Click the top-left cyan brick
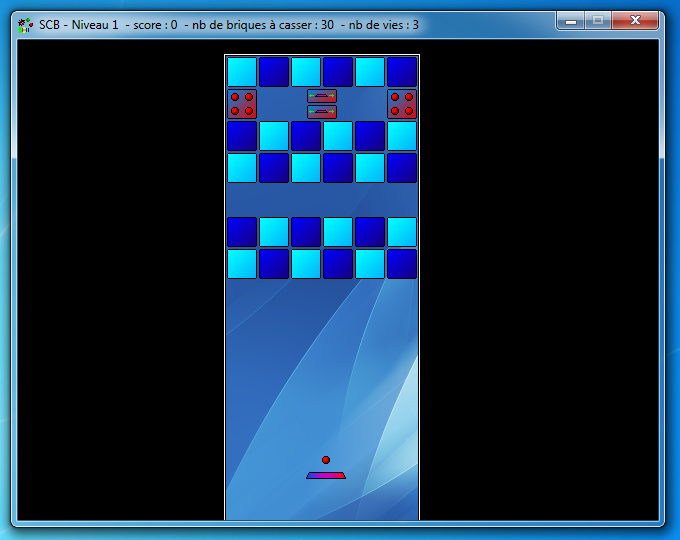Viewport: 680px width, 540px height. pyautogui.click(x=242, y=72)
